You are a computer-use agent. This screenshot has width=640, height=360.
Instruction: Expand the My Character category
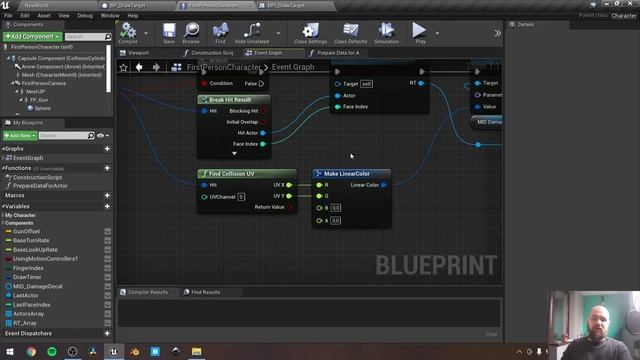pyautogui.click(x=3, y=216)
